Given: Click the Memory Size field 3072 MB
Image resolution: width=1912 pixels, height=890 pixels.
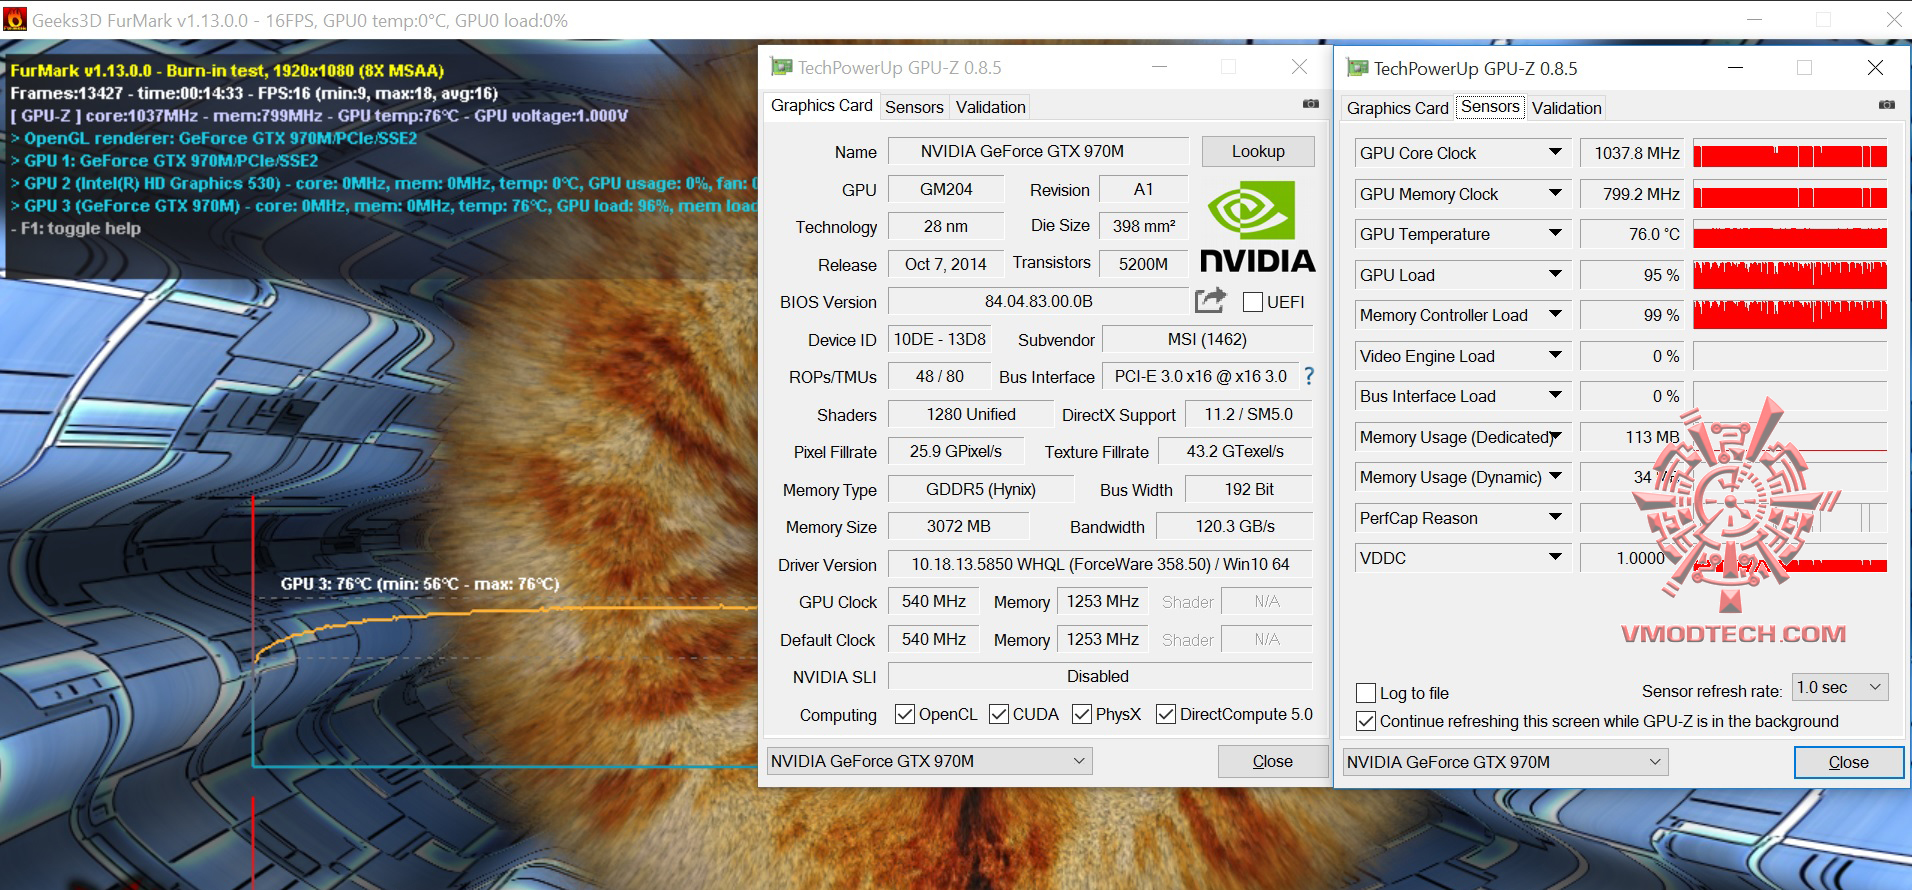Looking at the screenshot, I should [958, 526].
